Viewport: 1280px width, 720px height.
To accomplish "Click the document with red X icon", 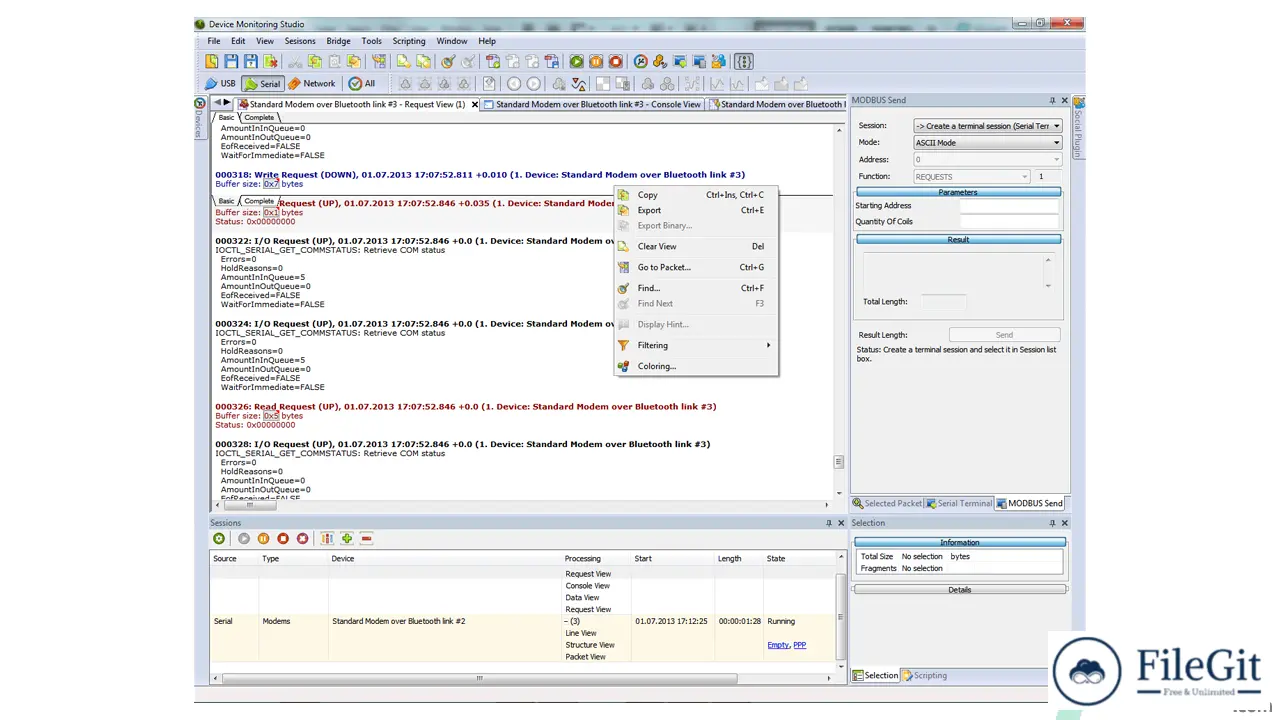I will click(x=270, y=61).
